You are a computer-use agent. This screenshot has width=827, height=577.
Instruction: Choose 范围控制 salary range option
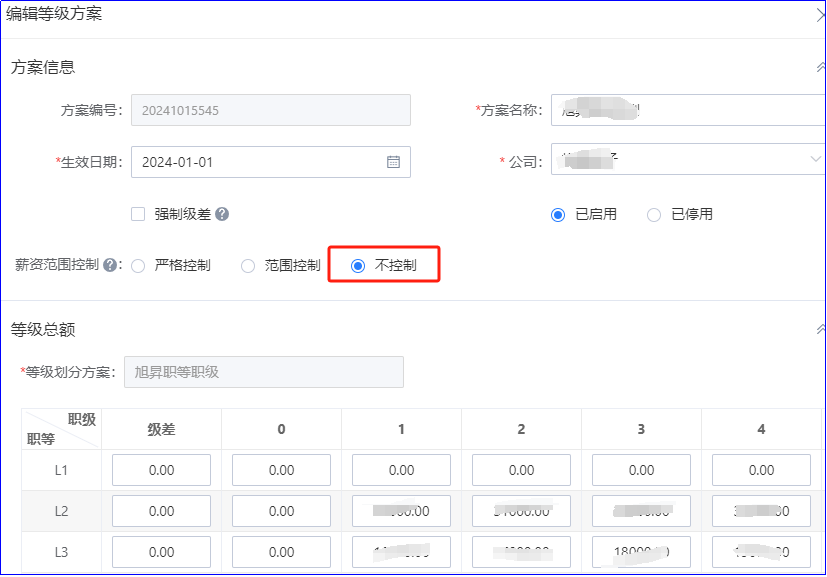(248, 266)
